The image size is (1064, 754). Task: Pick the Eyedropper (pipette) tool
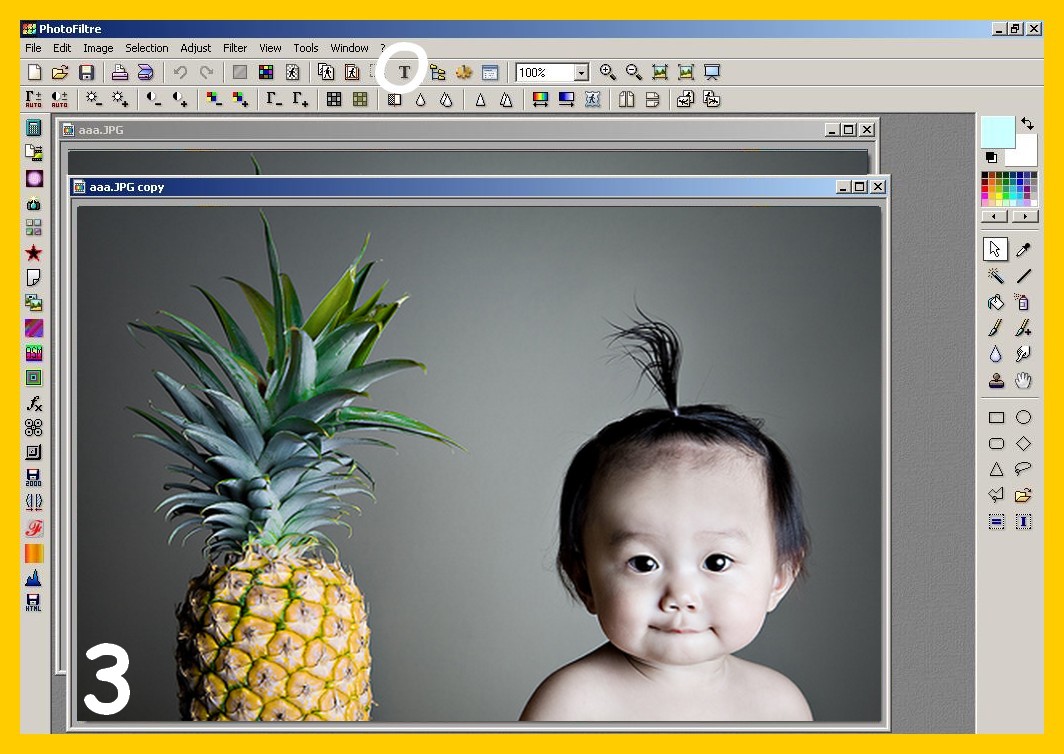coord(1023,249)
